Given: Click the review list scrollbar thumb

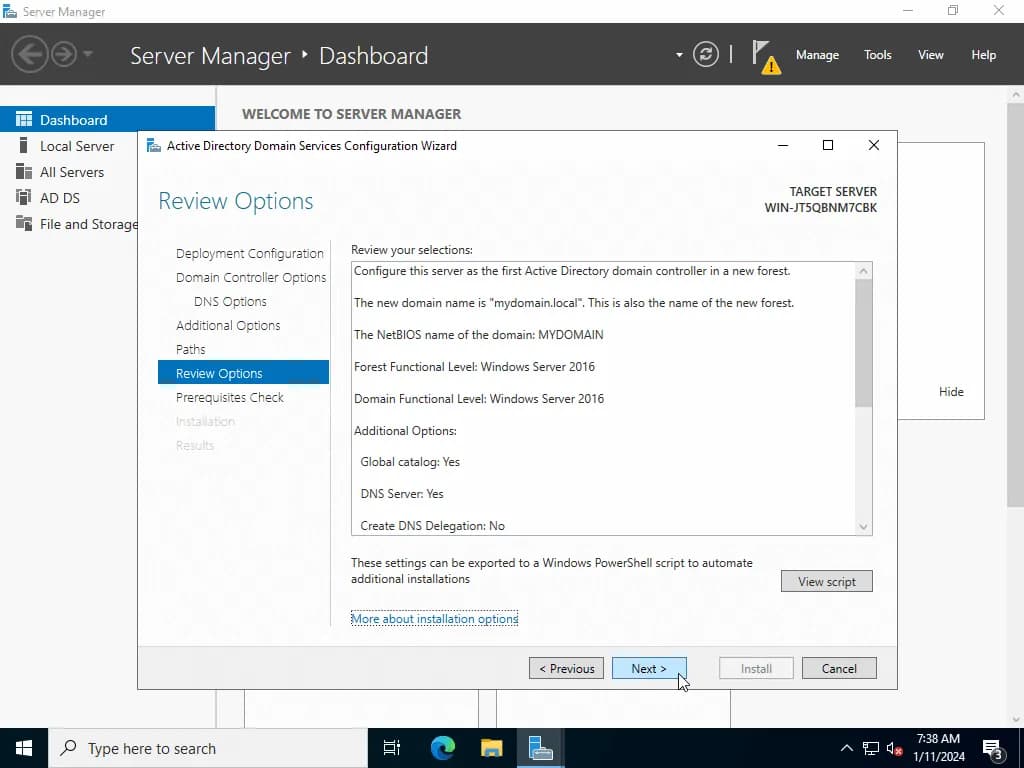Looking at the screenshot, I should coord(863,343).
